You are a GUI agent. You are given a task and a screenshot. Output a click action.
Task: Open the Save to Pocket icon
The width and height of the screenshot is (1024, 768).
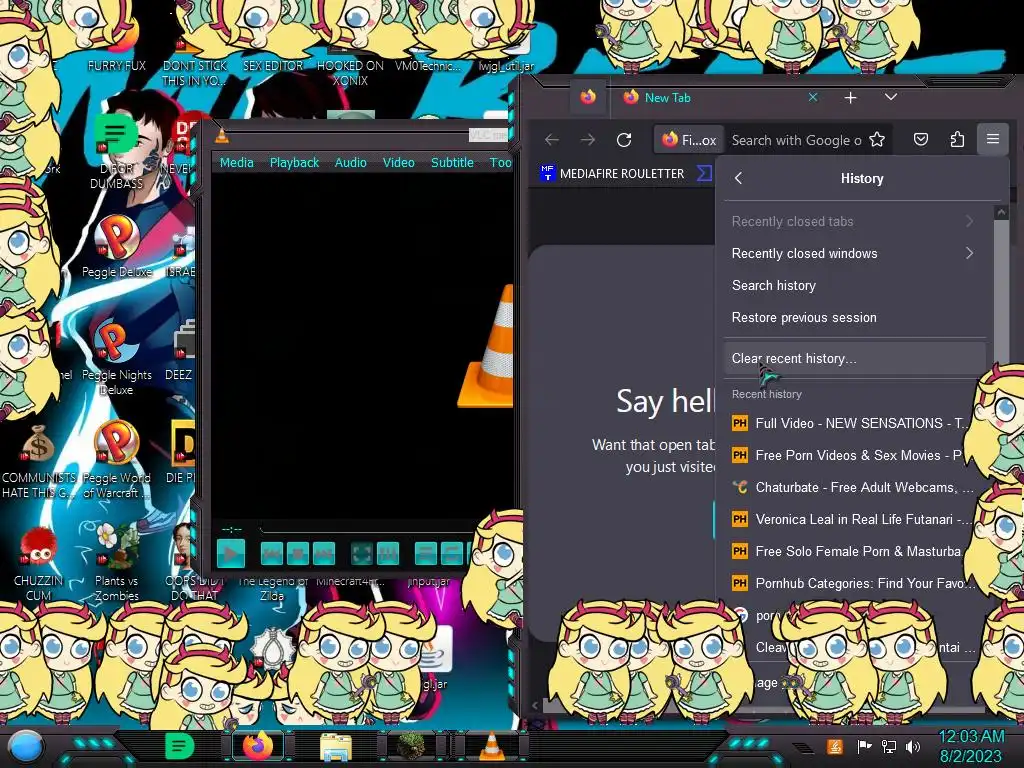point(921,139)
